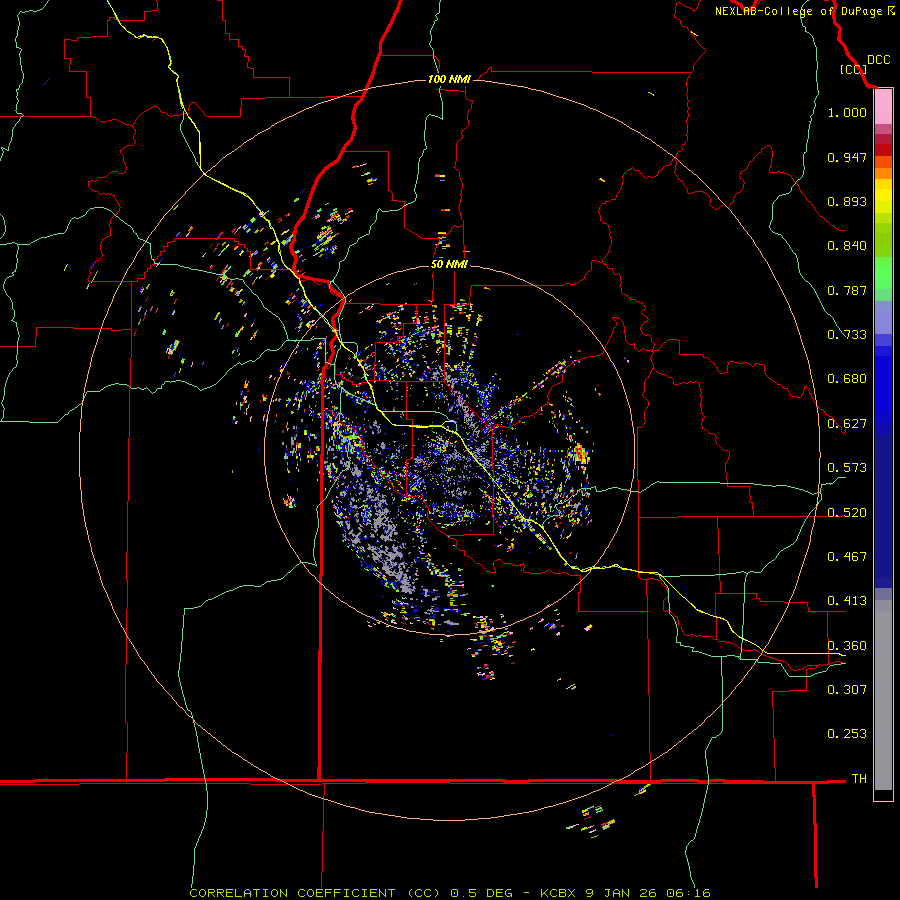Click the Correlation Coefficient KCBX caption text
The image size is (900, 900).
[449, 893]
